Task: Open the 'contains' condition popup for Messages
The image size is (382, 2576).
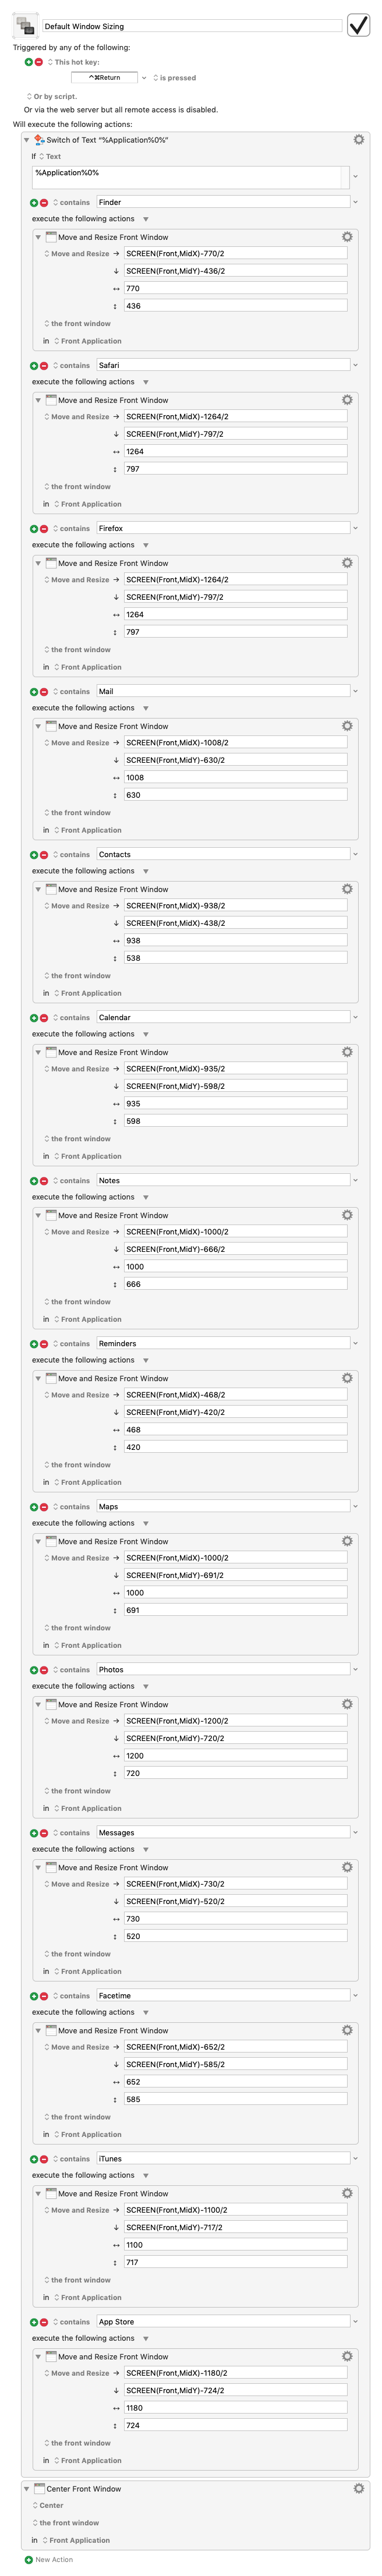Action: (x=71, y=1833)
